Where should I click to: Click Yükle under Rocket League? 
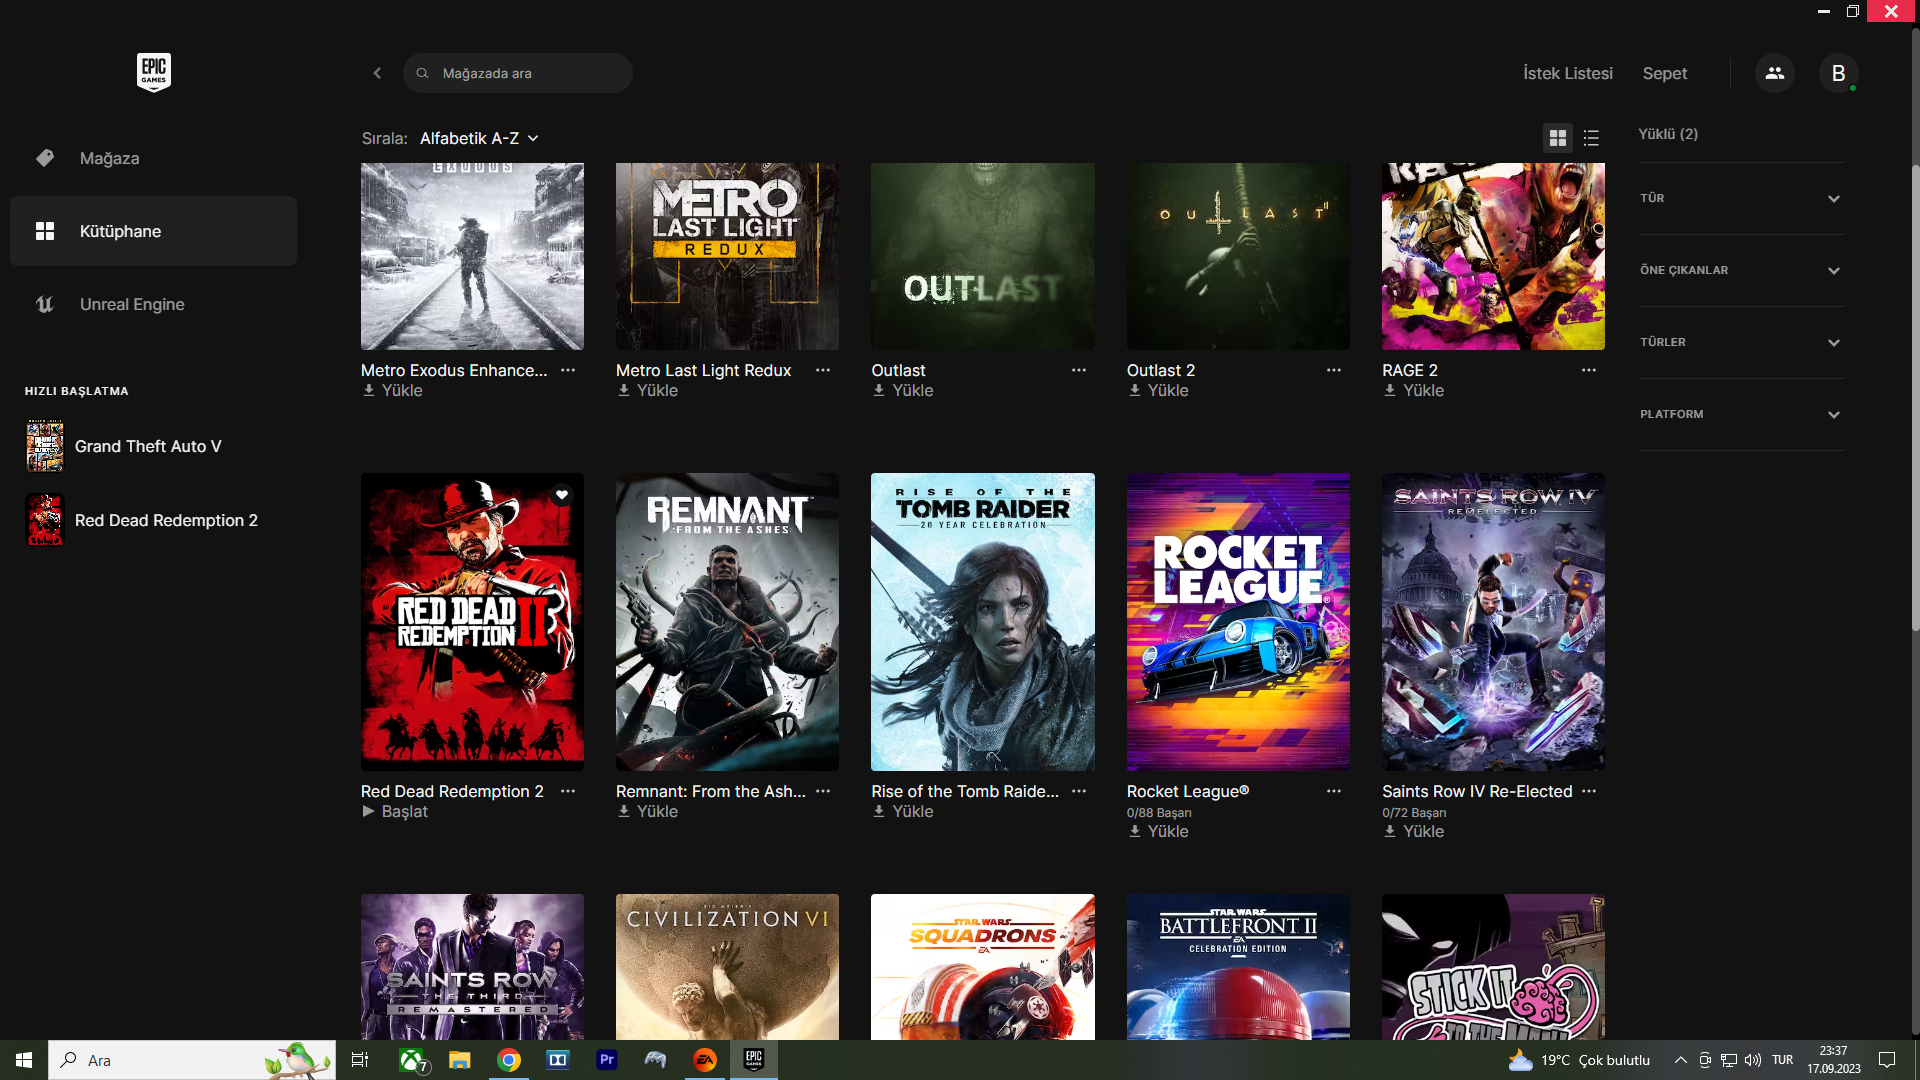coord(1158,832)
